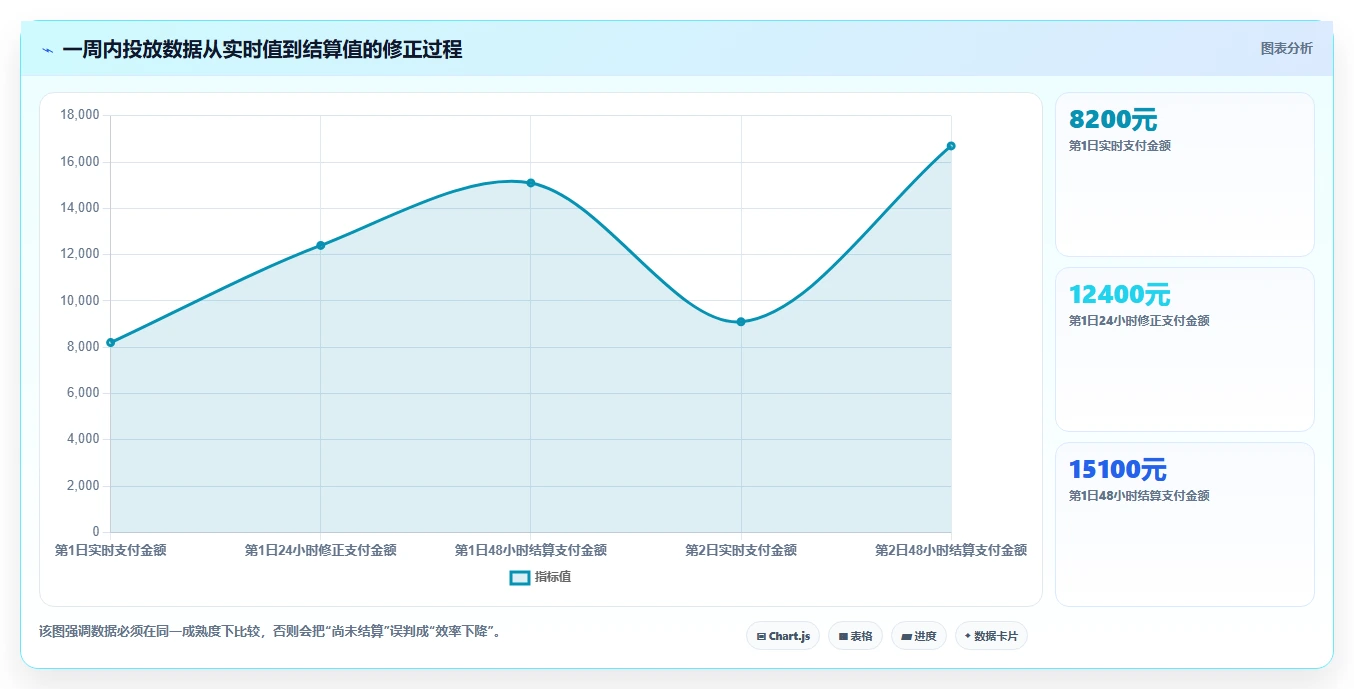The height and width of the screenshot is (689, 1354).
Task: Click the 进度 tag button
Action: 919,636
